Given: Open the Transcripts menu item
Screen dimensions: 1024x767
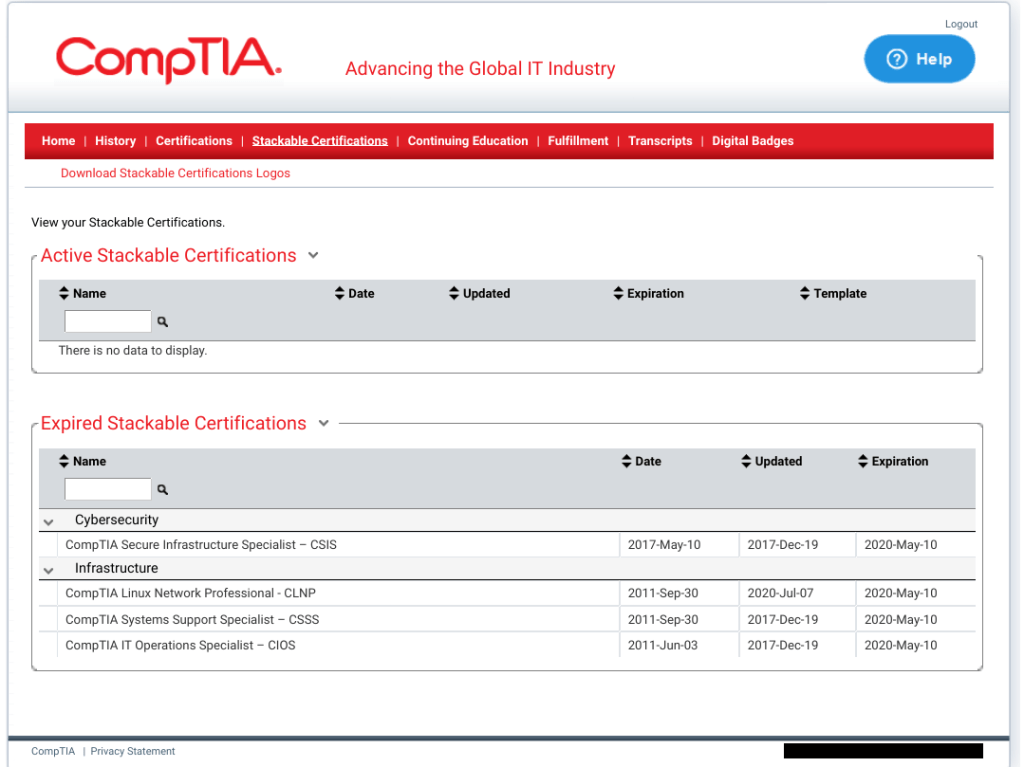Looking at the screenshot, I should (x=660, y=141).
